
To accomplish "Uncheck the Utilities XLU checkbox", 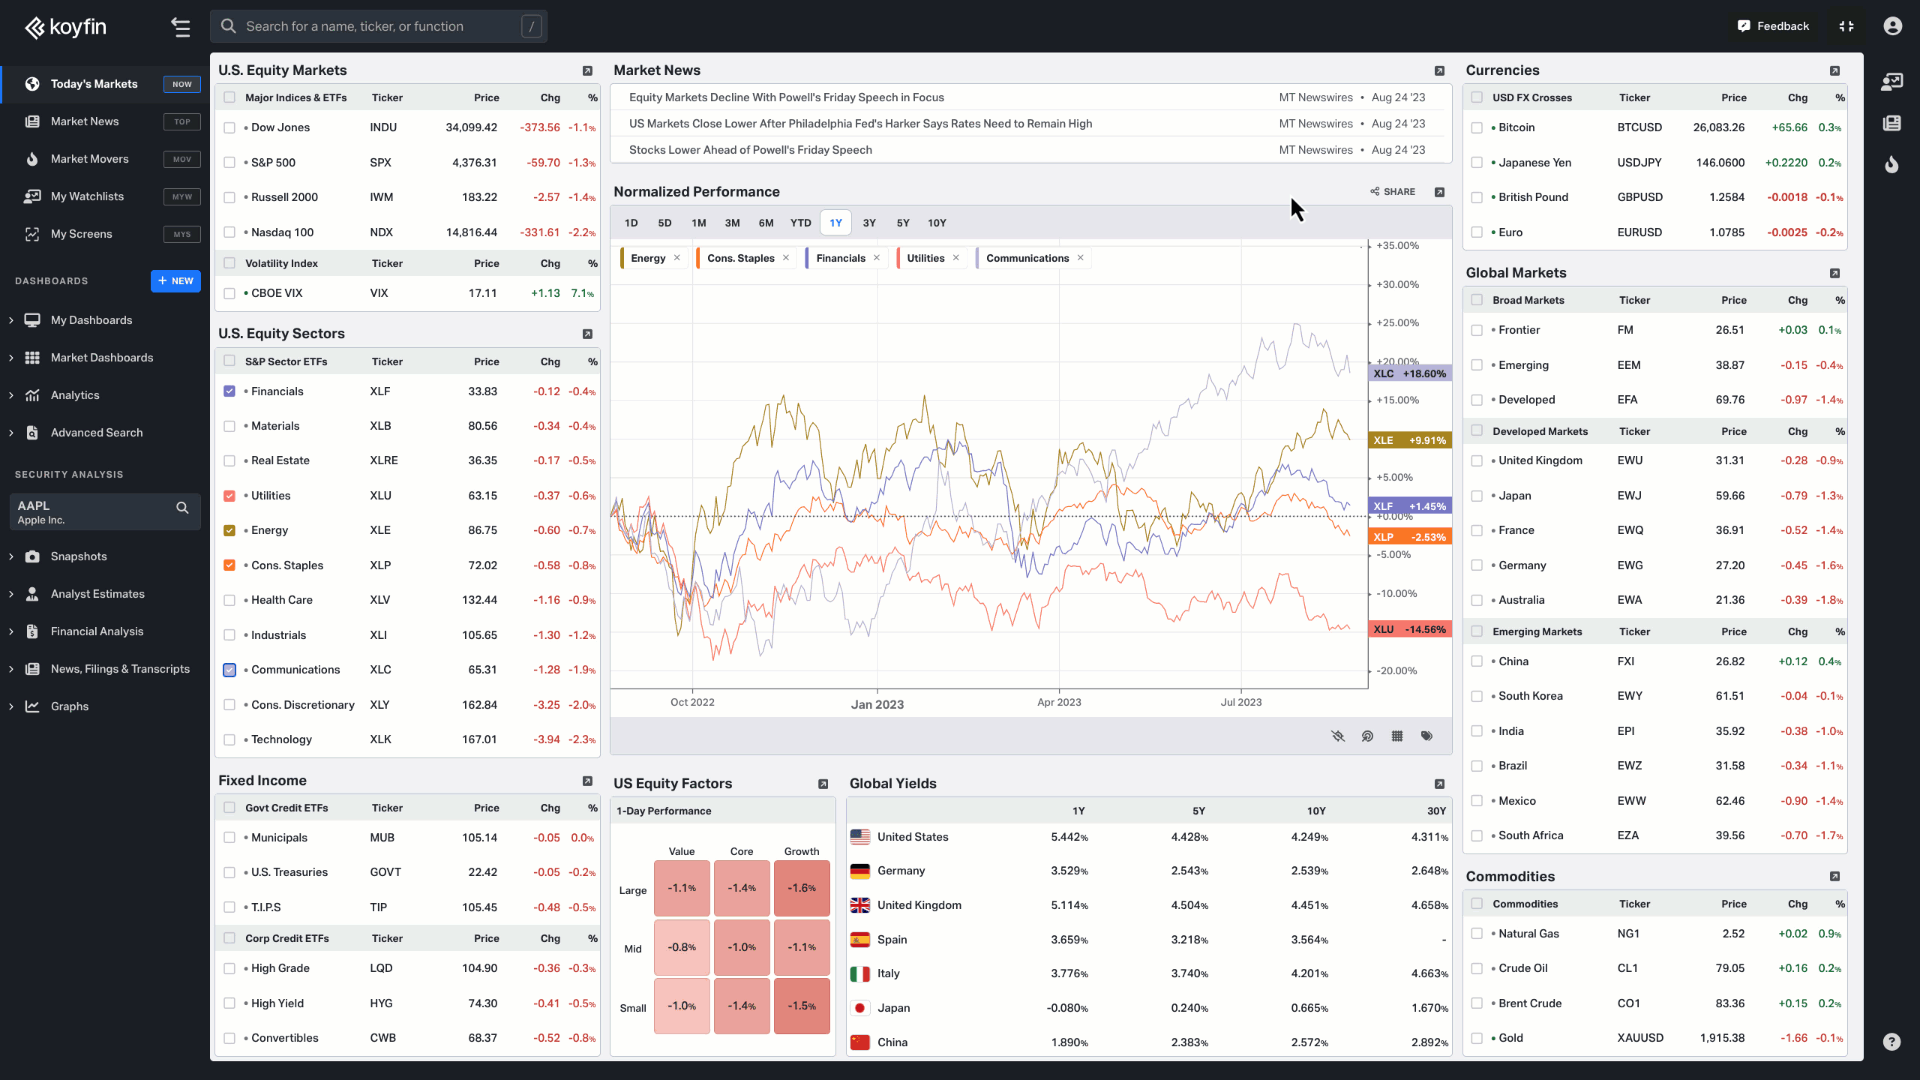I will (x=230, y=496).
